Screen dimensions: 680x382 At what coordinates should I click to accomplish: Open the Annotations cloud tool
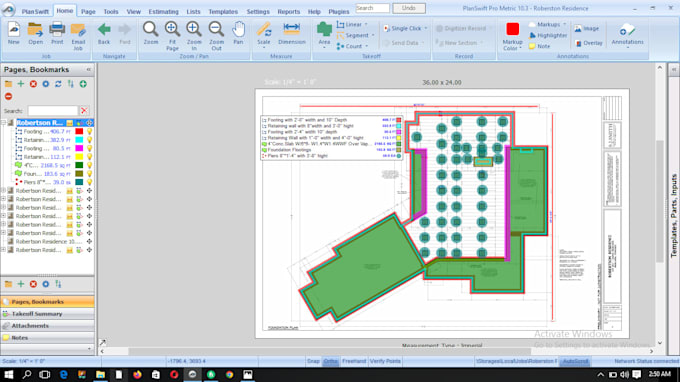click(627, 35)
